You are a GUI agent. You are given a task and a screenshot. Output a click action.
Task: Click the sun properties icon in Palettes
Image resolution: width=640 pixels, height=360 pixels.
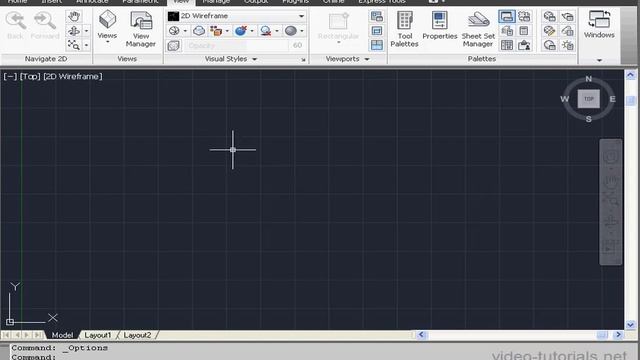[567, 45]
